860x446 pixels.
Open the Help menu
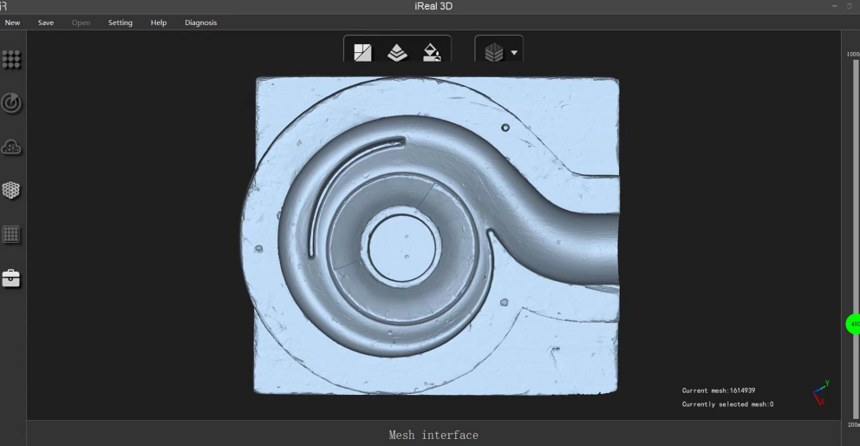(159, 22)
